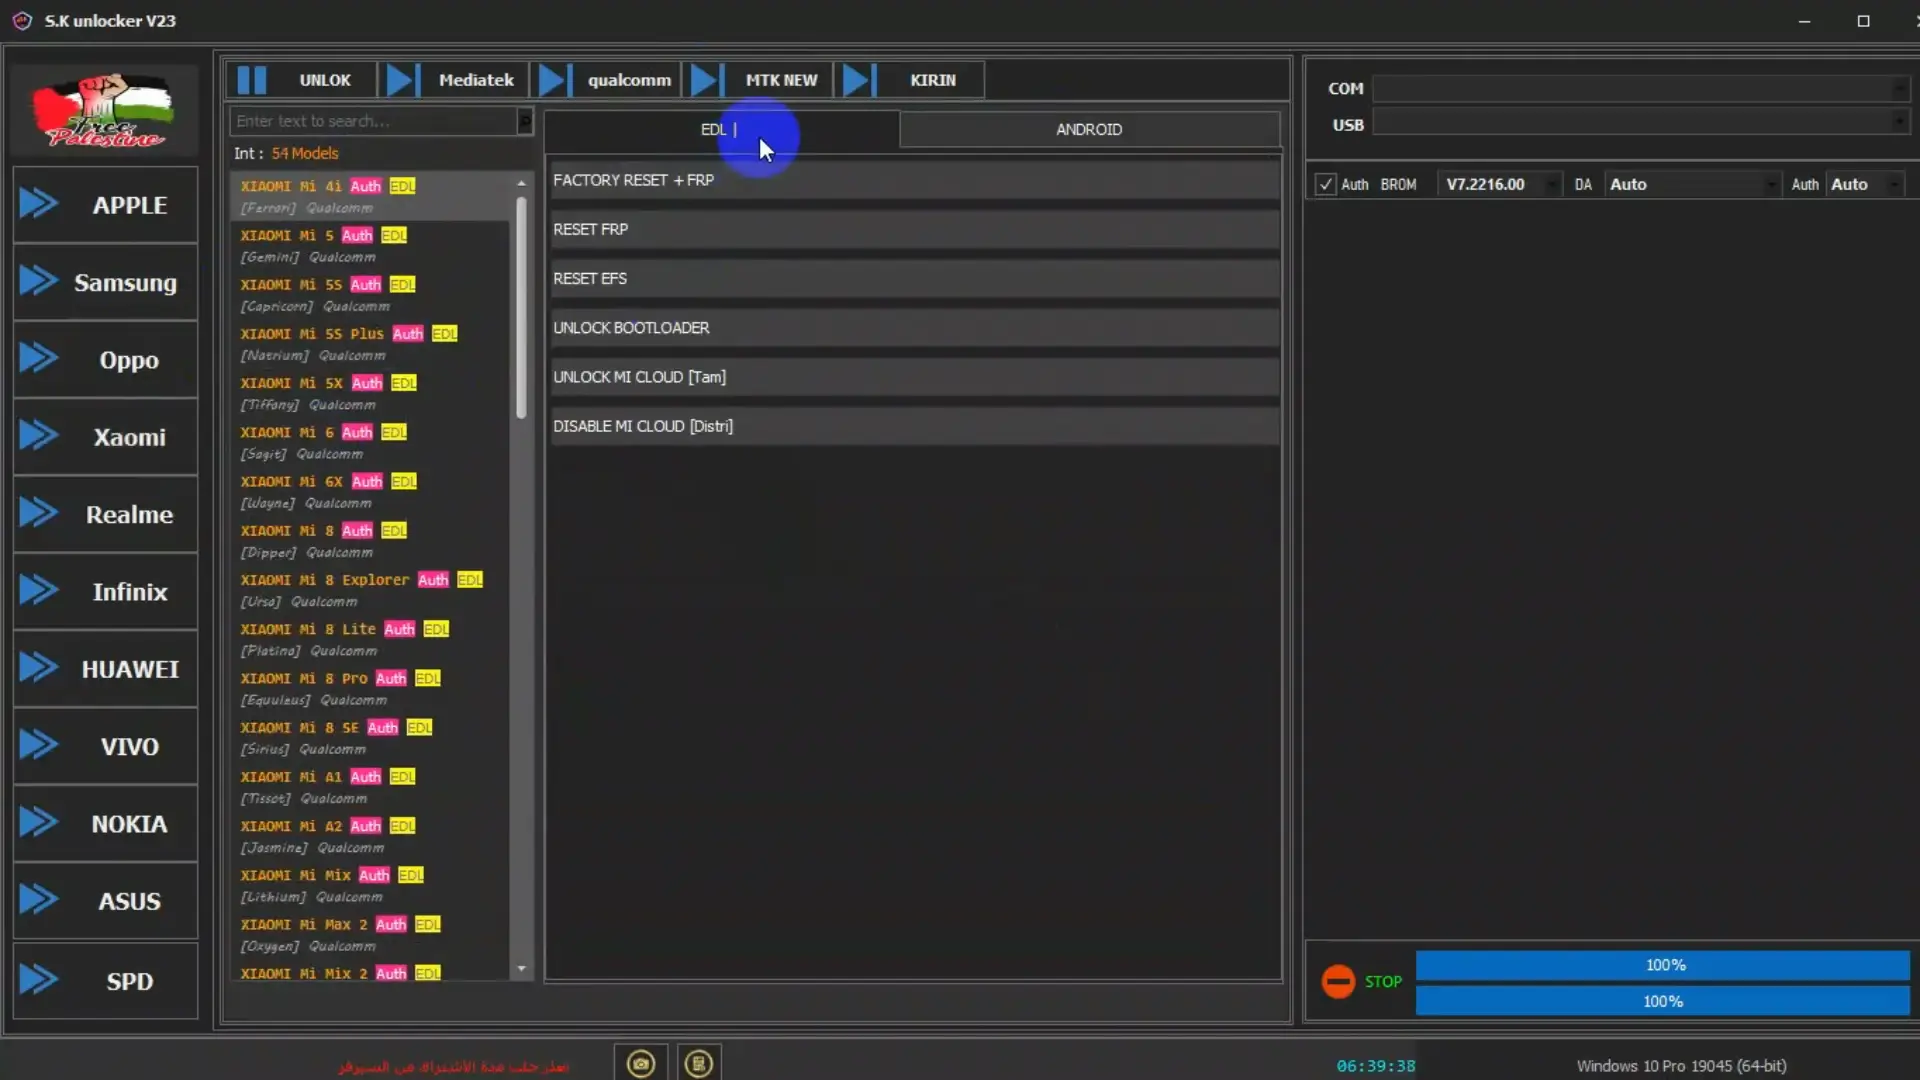The width and height of the screenshot is (1920, 1080).
Task: Select XIAOMI Mi Max 2 Oxygen model
Action: pyautogui.click(x=371, y=934)
